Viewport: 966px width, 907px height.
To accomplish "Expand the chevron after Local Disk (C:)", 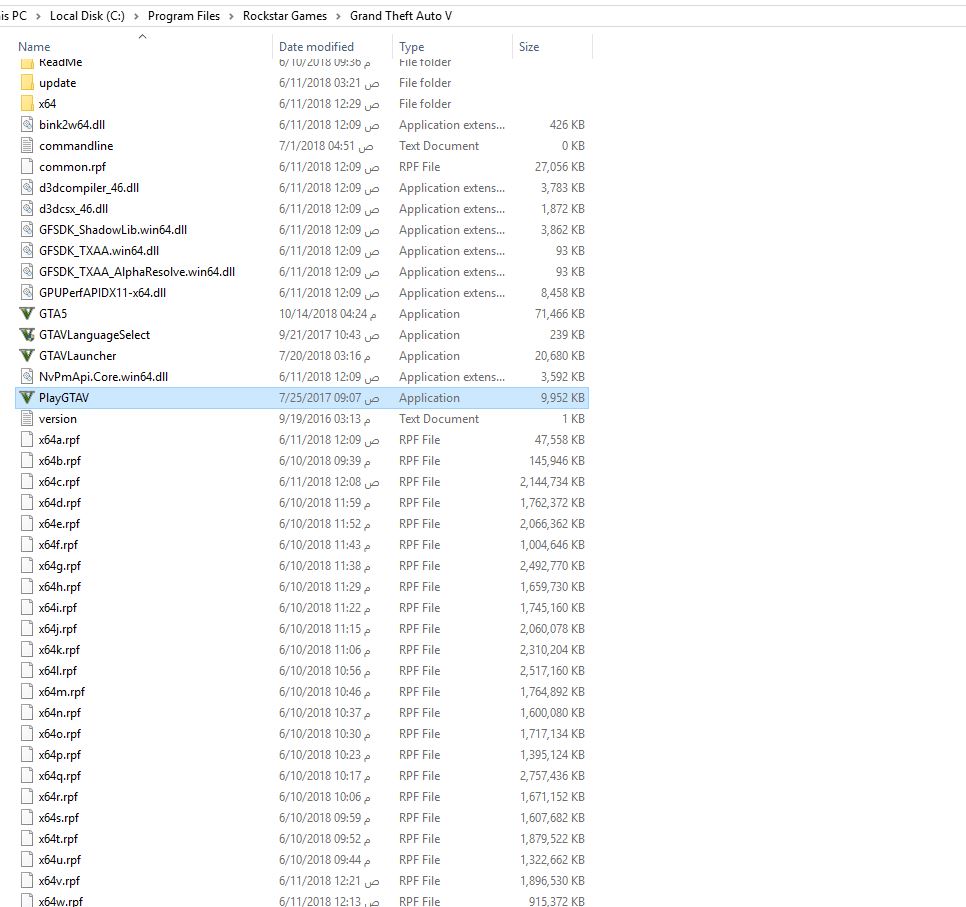I will pos(136,17).
